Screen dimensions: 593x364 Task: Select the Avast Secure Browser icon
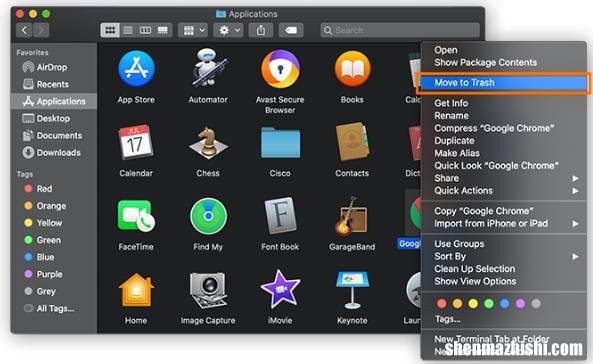[x=280, y=69]
